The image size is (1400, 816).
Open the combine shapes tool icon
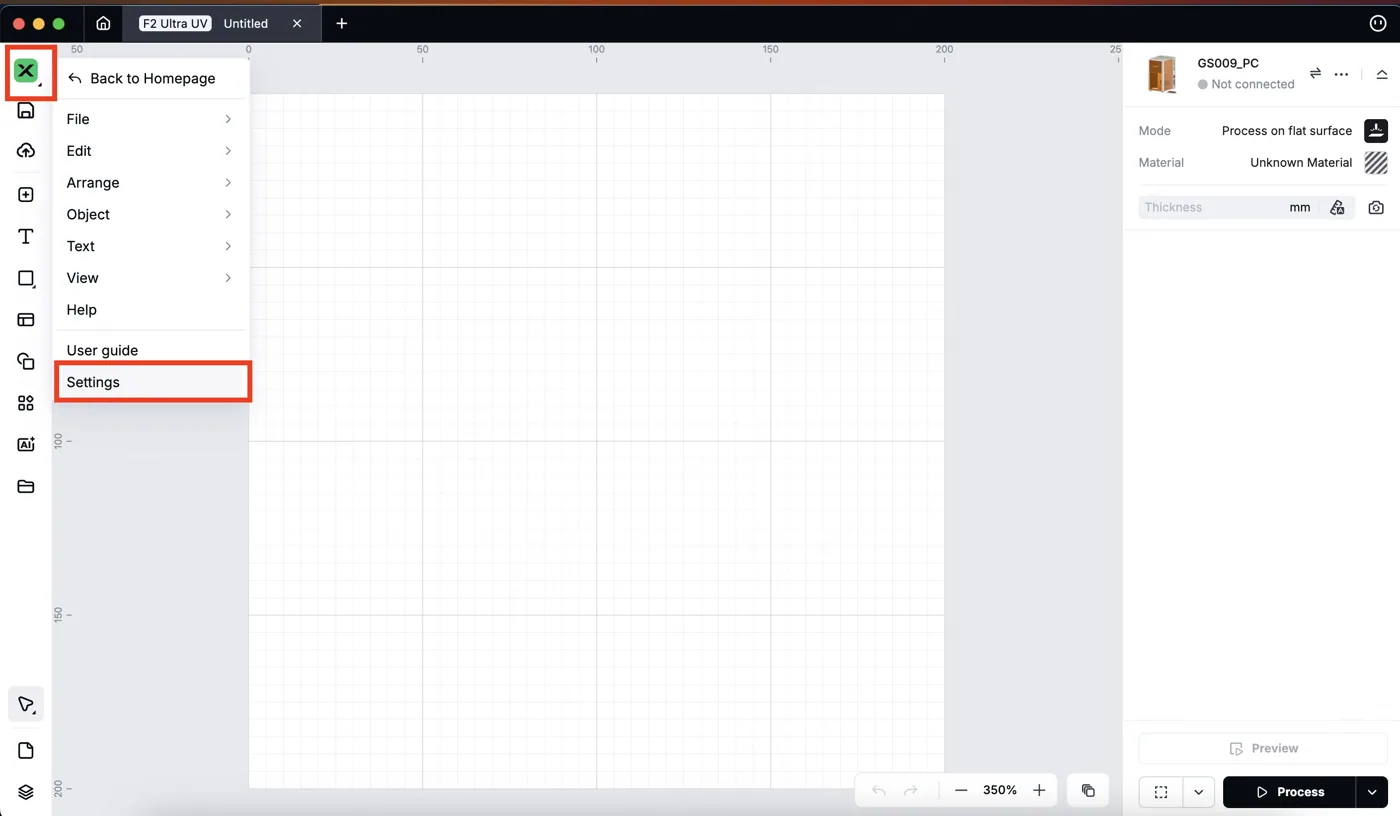[26, 361]
